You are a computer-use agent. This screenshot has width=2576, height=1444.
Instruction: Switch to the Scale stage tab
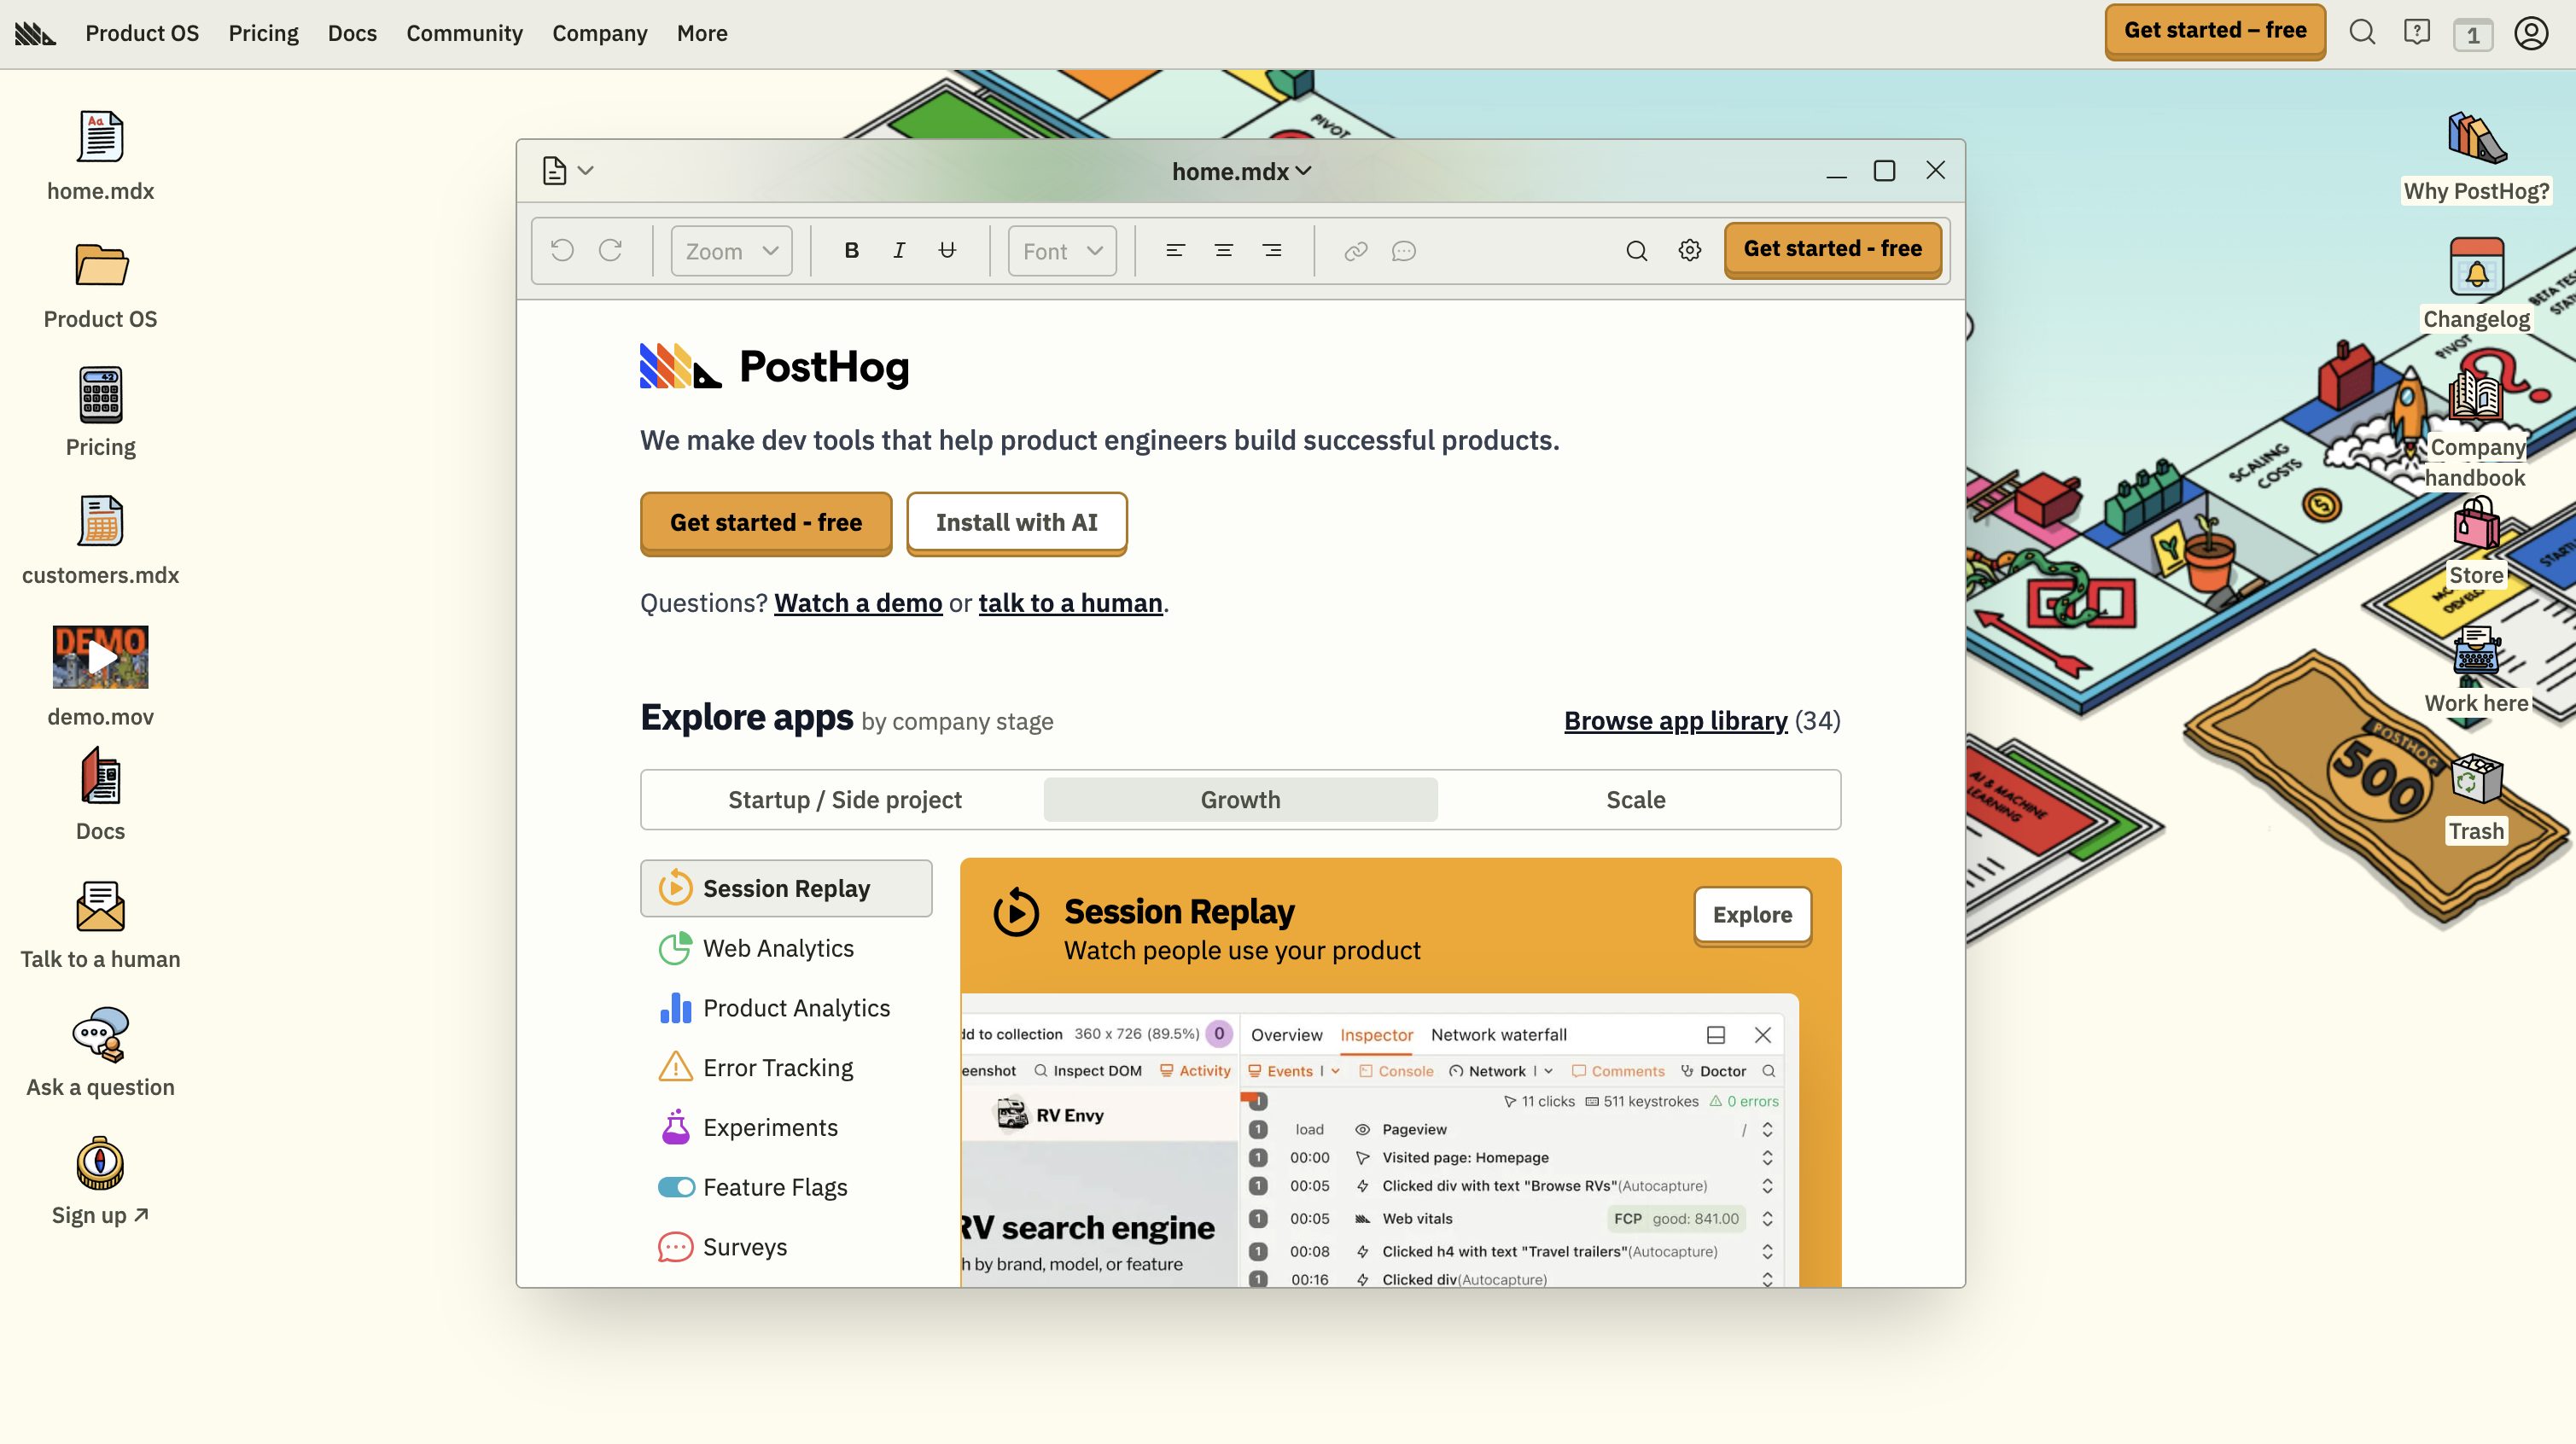click(x=1635, y=800)
